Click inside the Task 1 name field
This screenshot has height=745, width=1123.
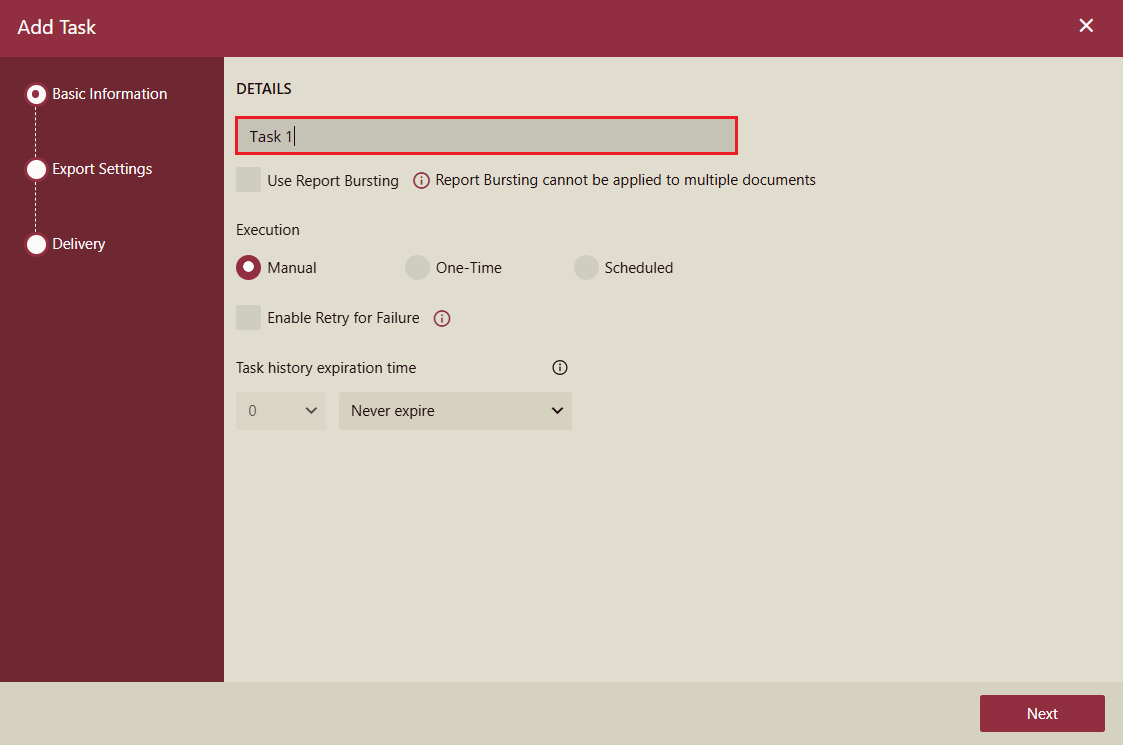(486, 135)
